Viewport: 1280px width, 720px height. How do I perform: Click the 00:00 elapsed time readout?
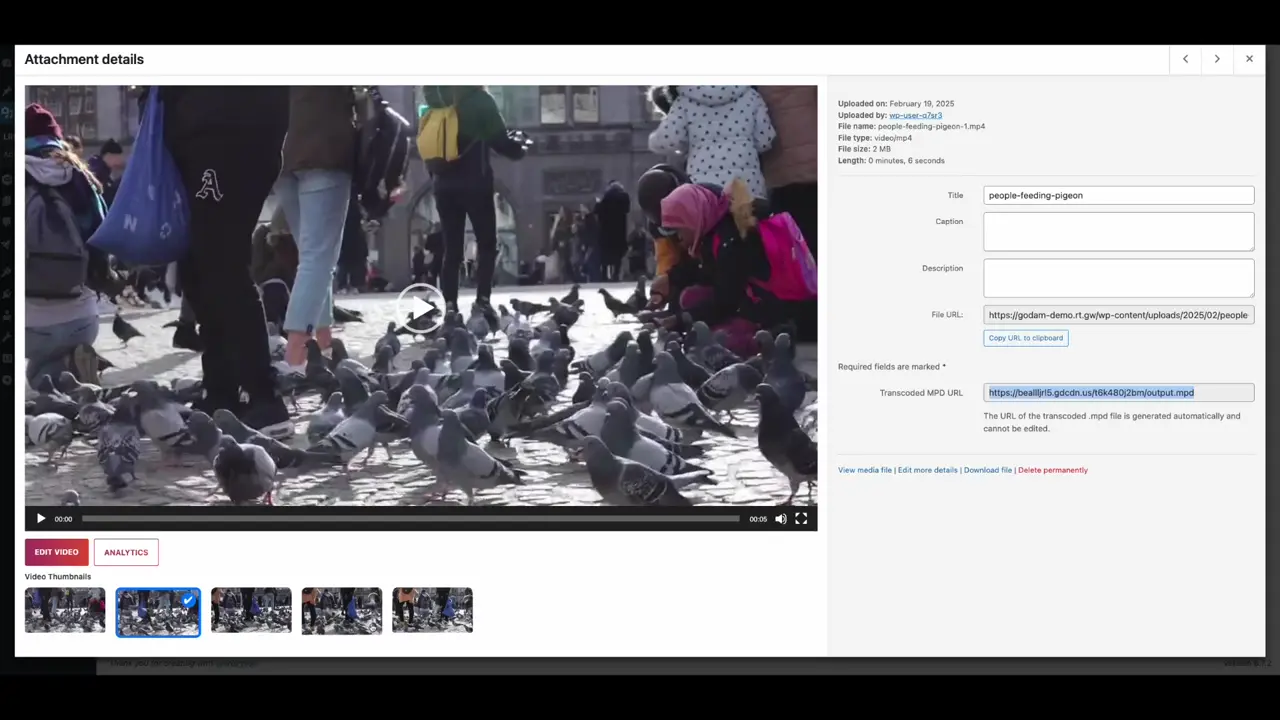click(63, 519)
